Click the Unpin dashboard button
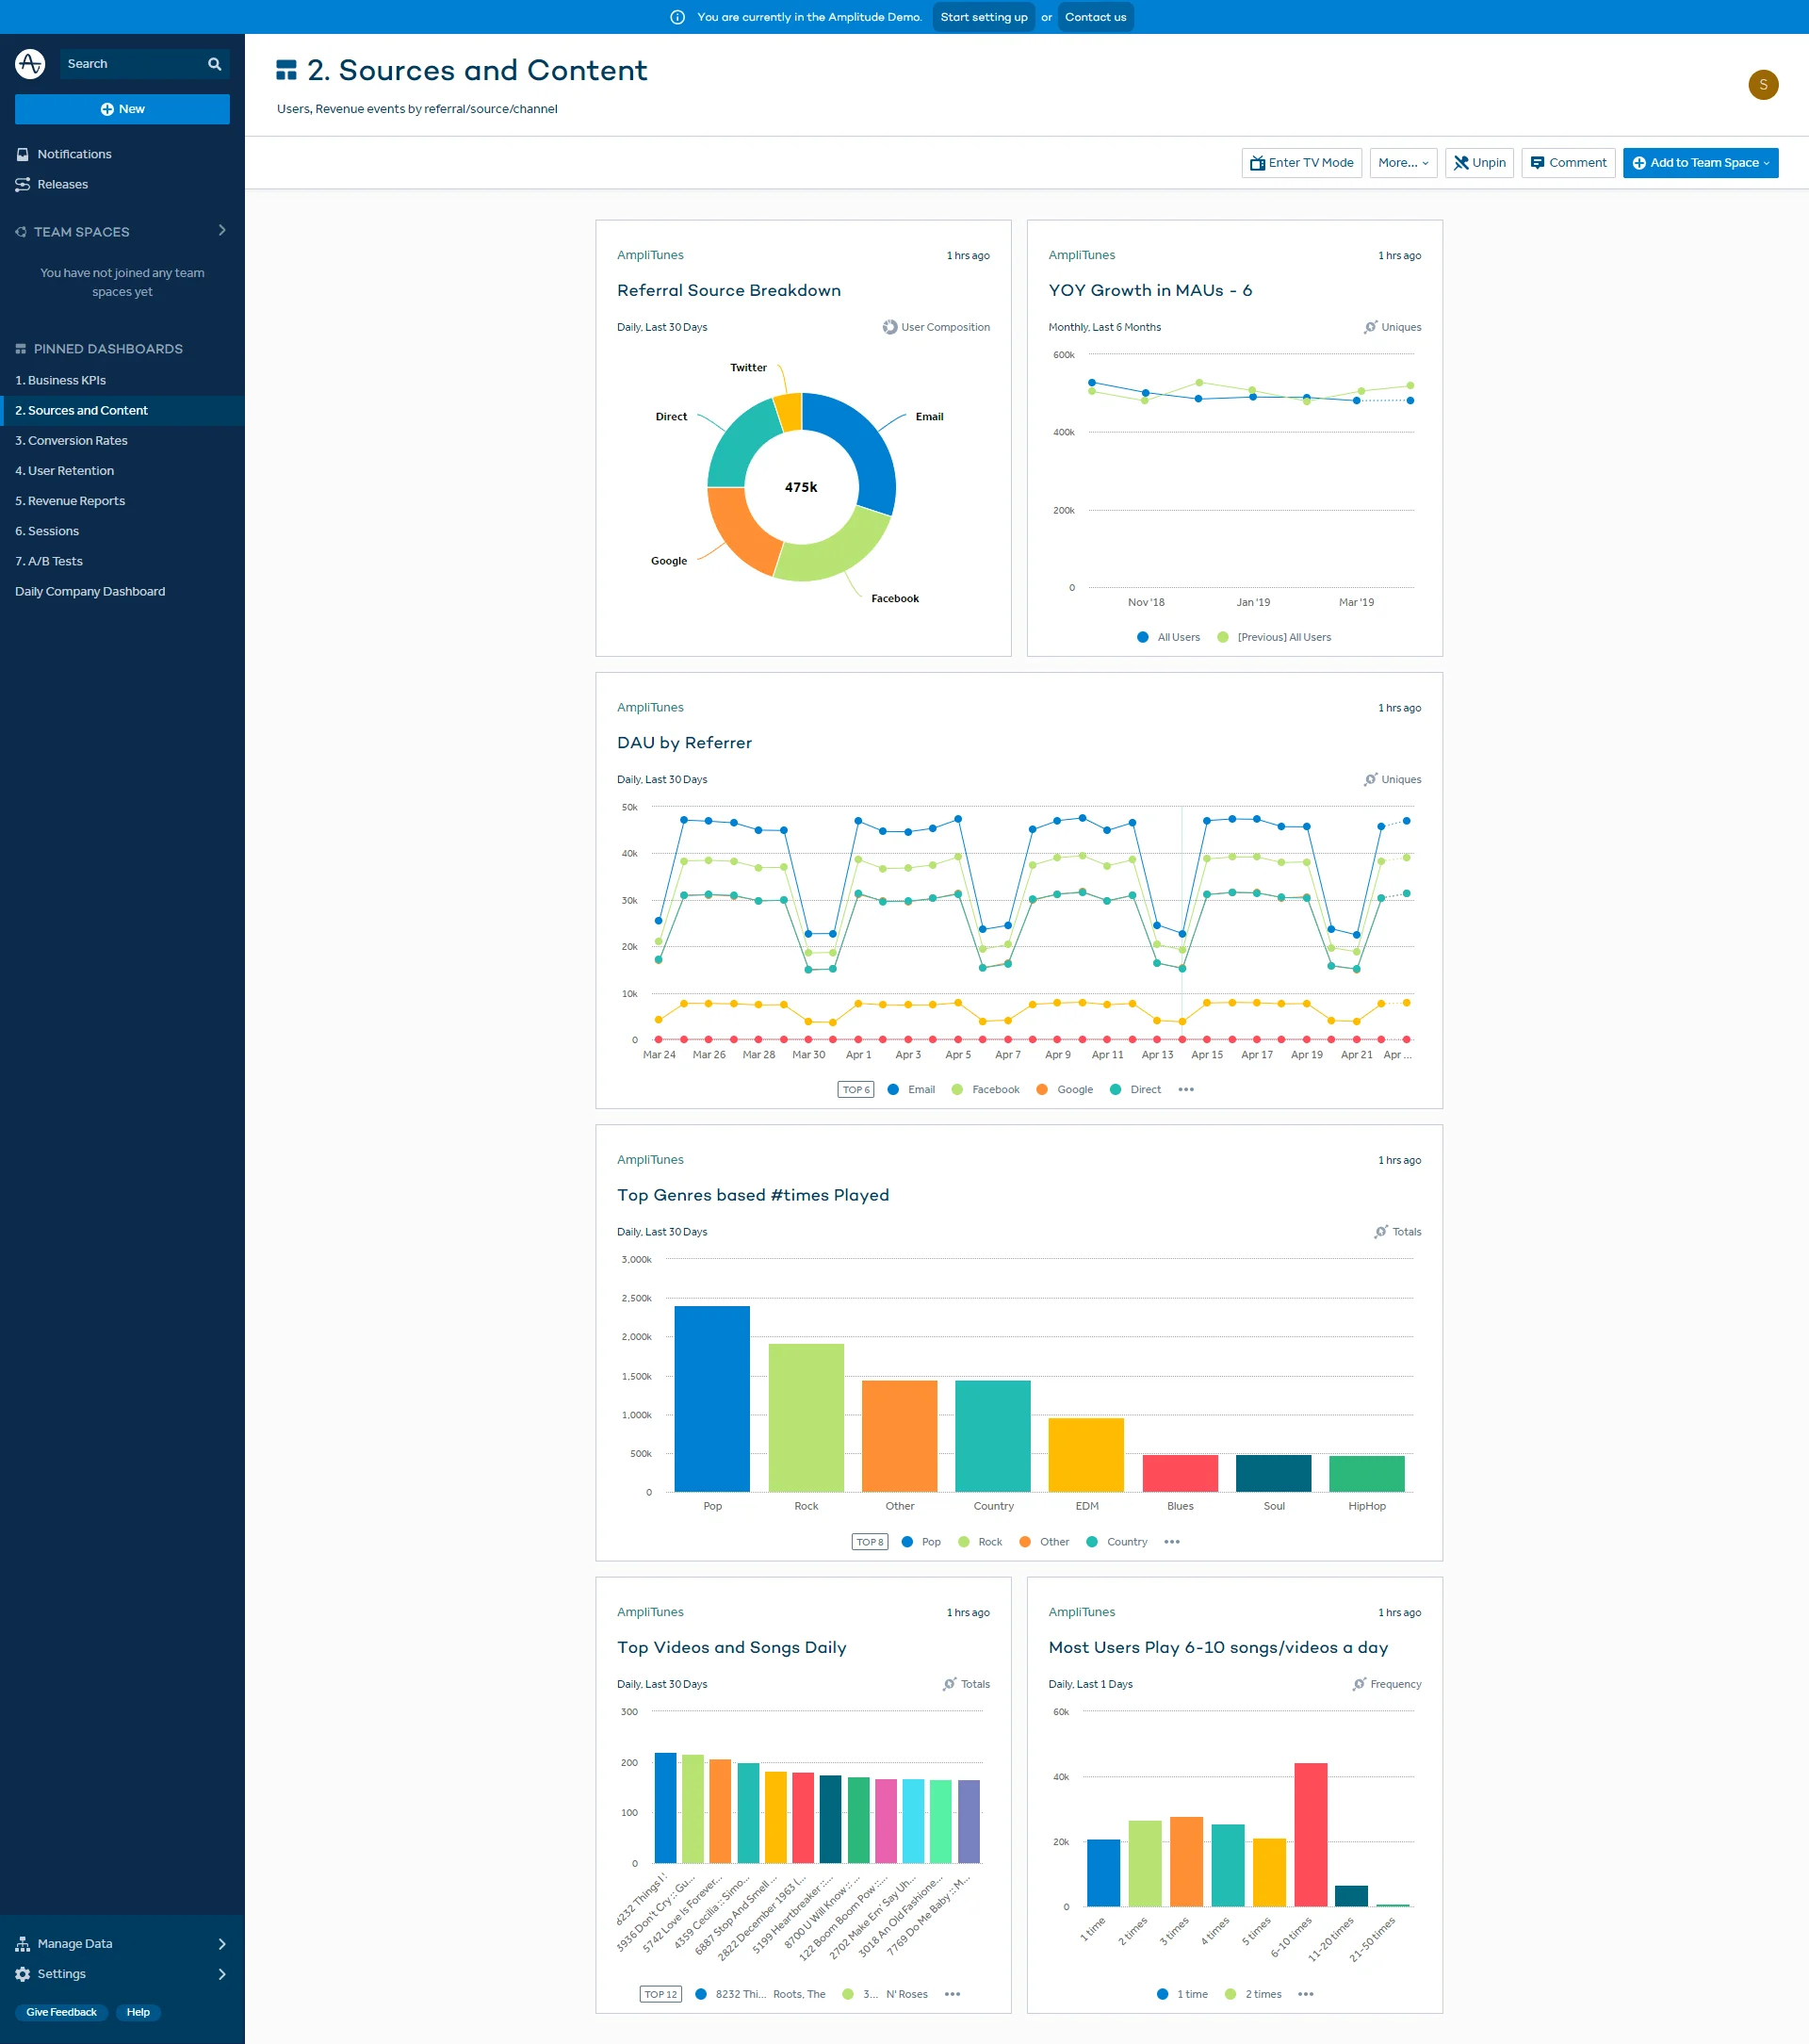The image size is (1809, 2044). click(x=1479, y=163)
